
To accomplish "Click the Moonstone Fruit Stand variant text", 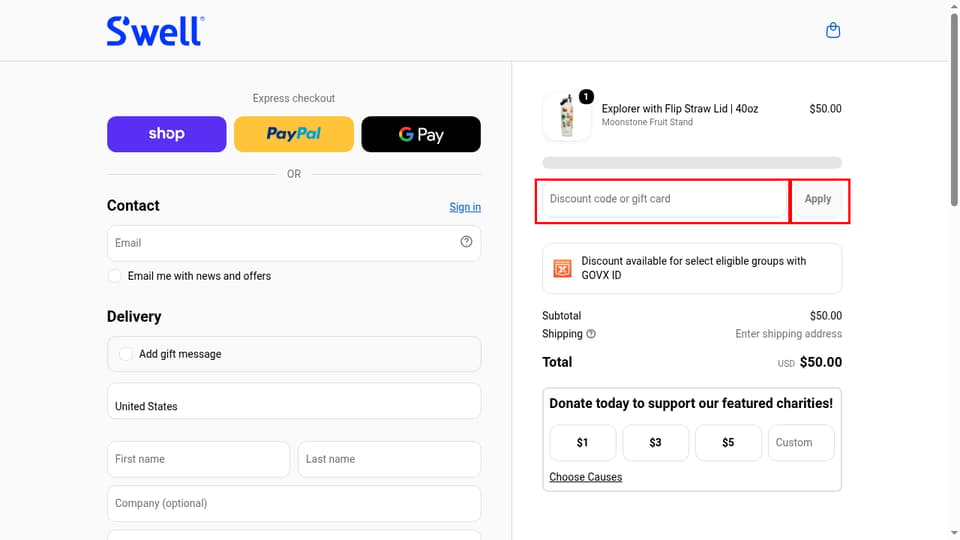I will 647,122.
